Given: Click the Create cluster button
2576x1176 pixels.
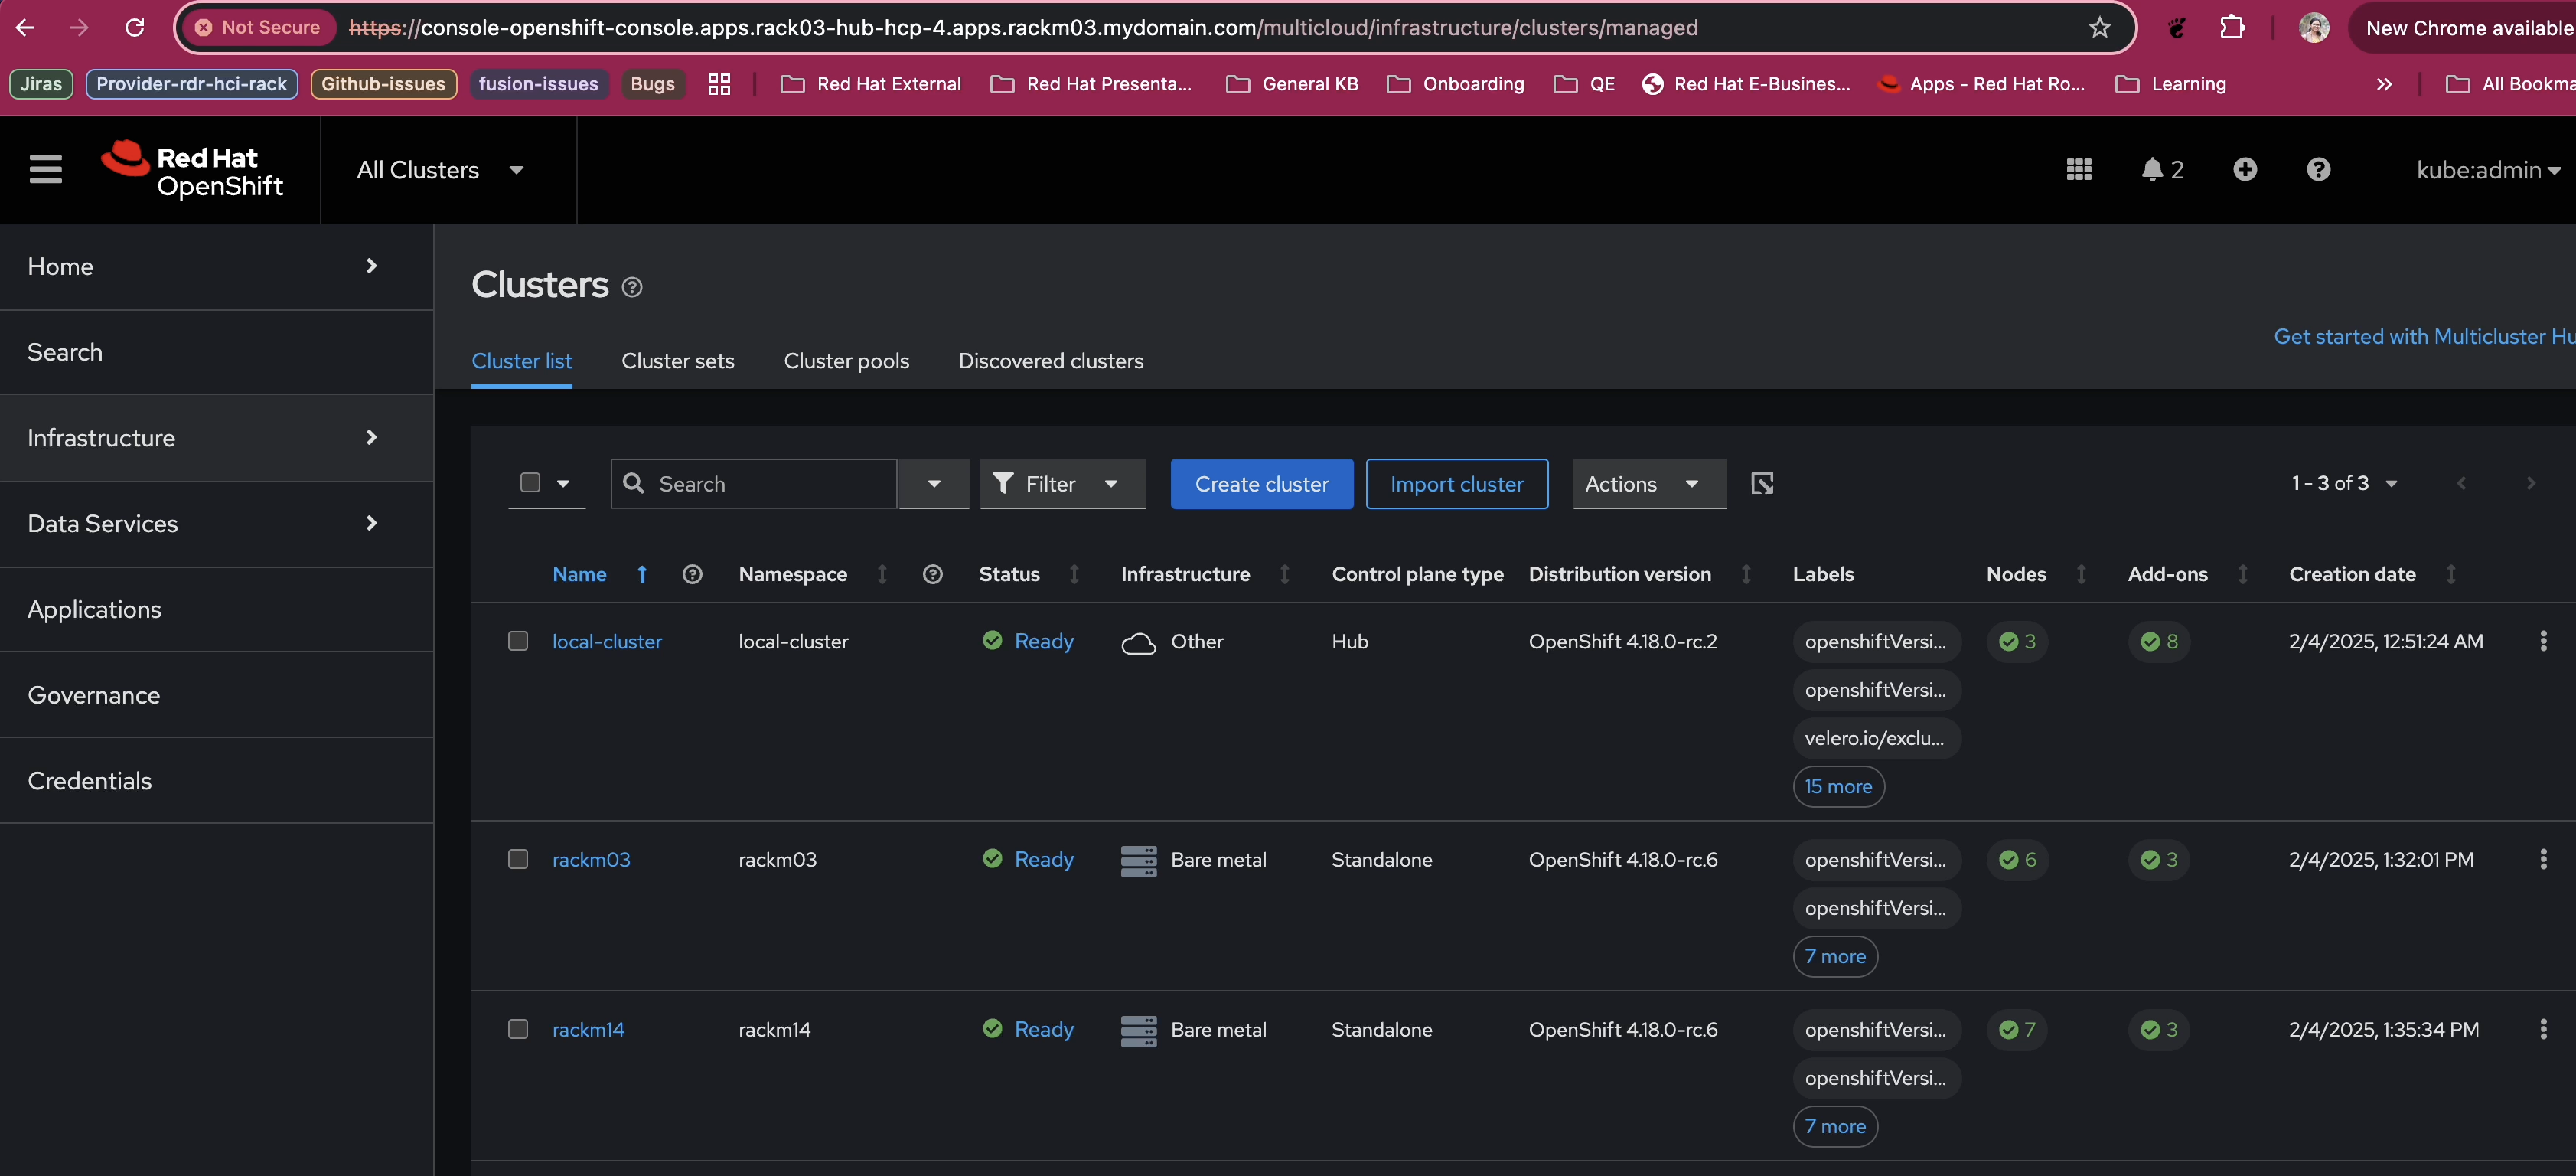Looking at the screenshot, I should tap(1261, 484).
